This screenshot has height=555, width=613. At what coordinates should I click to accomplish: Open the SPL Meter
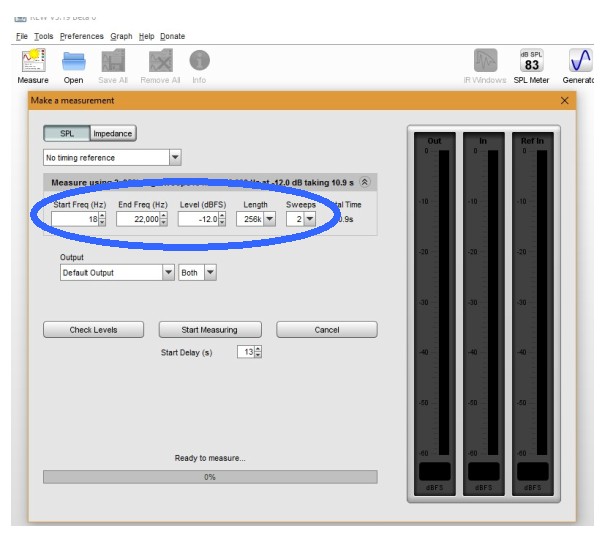click(531, 62)
